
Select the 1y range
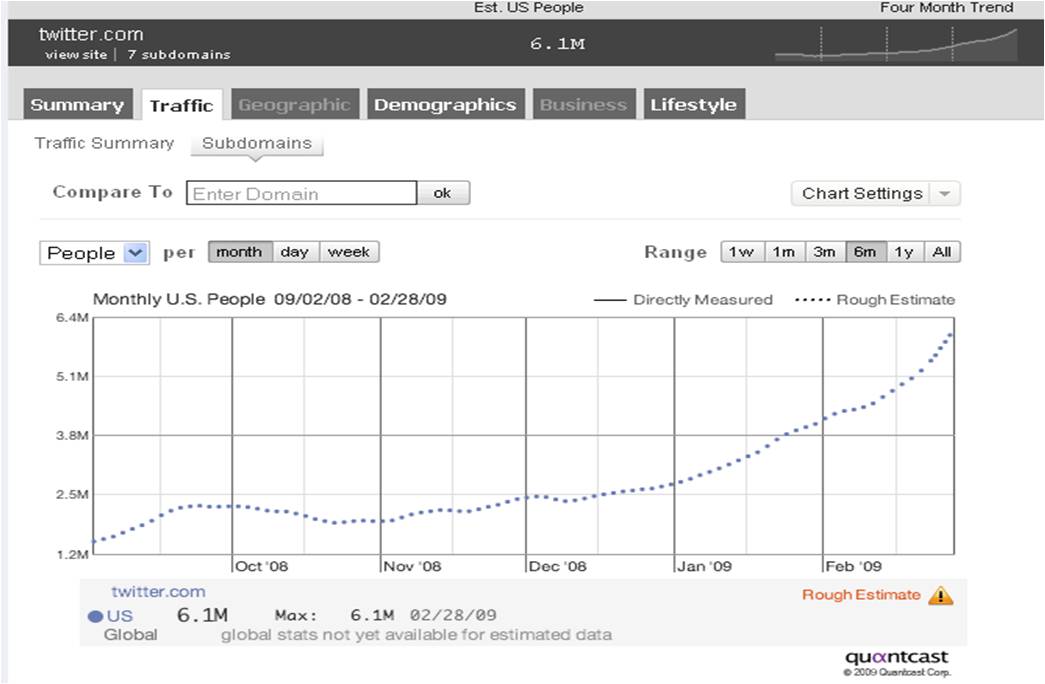[x=904, y=252]
